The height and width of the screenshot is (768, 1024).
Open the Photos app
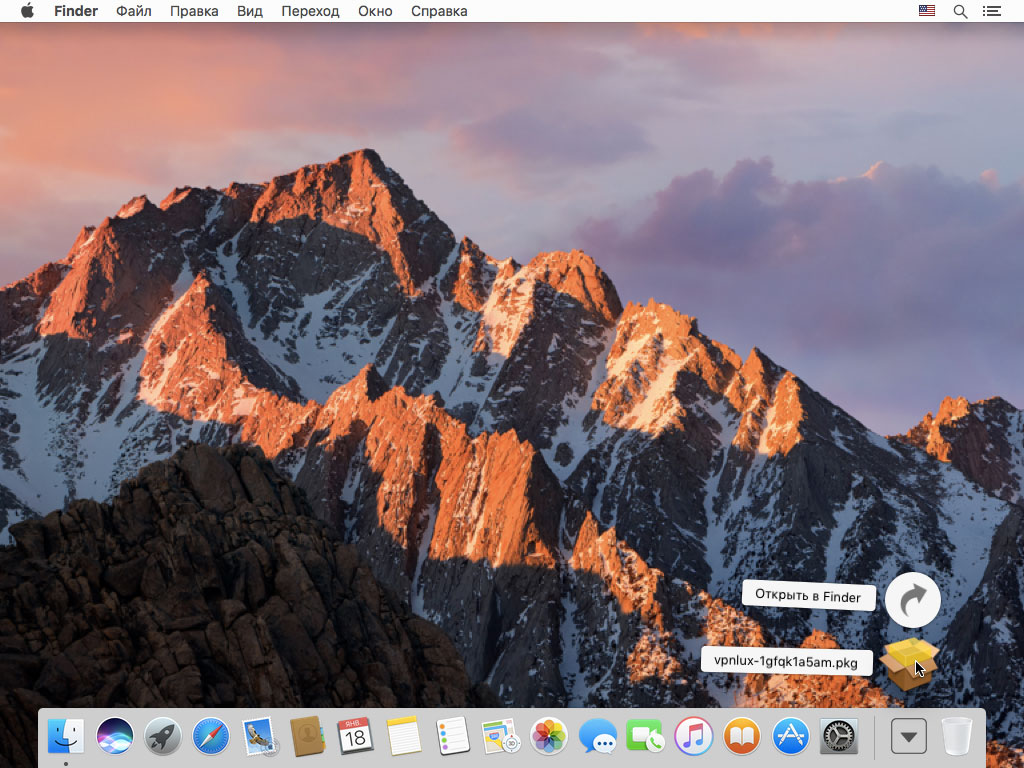549,738
